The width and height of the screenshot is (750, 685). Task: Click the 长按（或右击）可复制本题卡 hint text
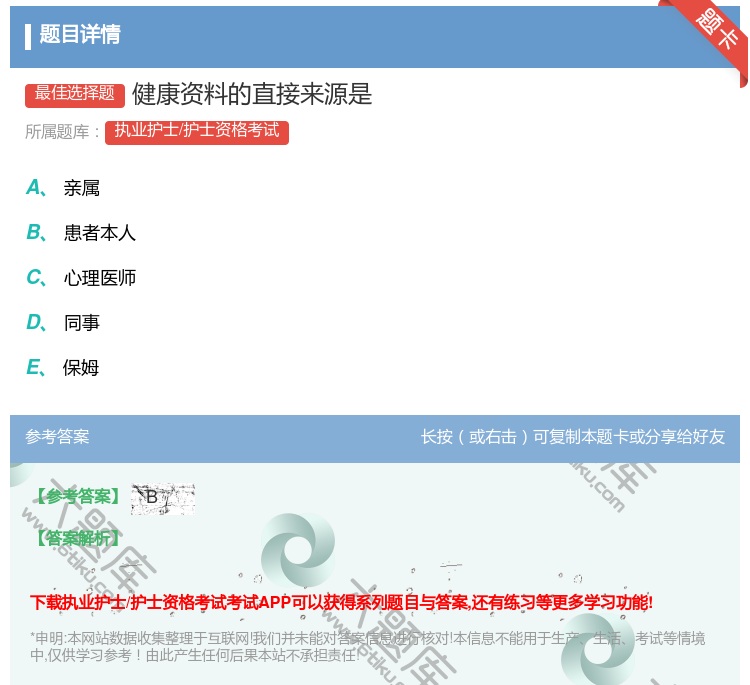click(573, 437)
